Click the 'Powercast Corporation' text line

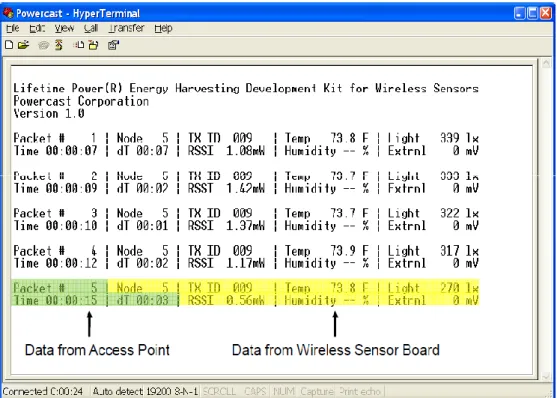click(81, 101)
